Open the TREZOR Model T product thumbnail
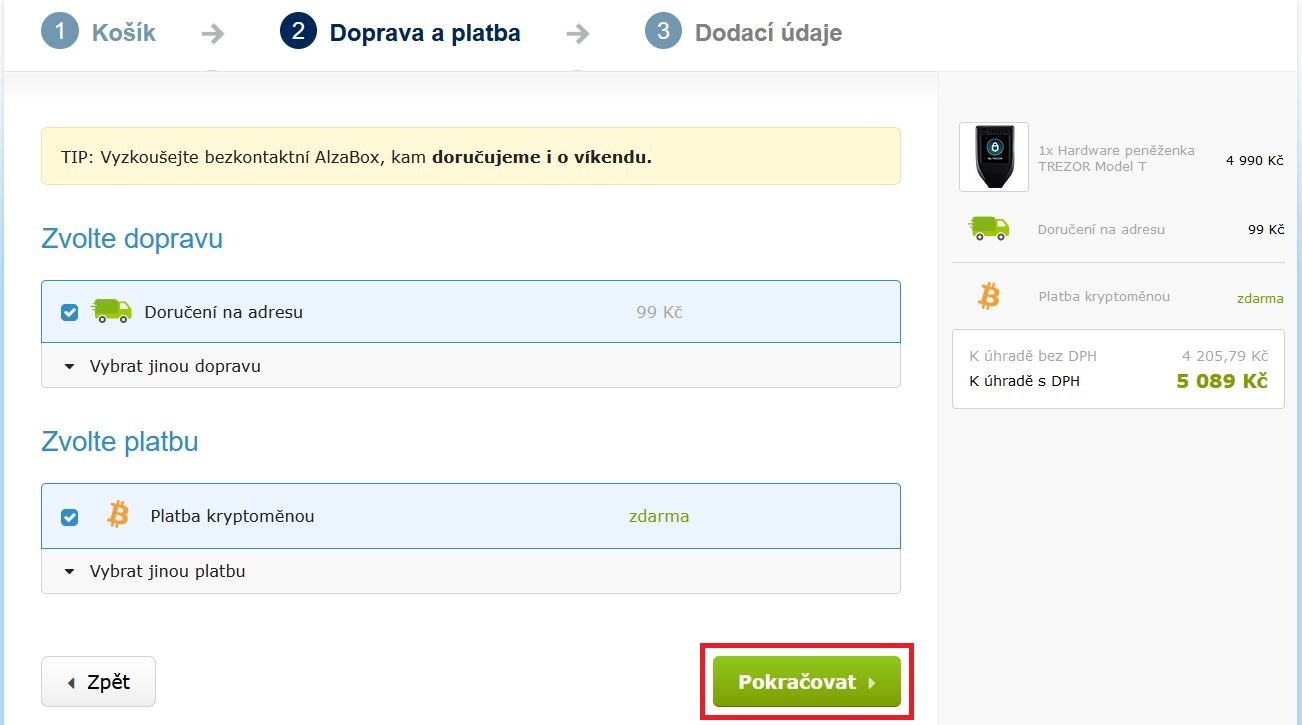Image resolution: width=1302 pixels, height=725 pixels. (993, 157)
